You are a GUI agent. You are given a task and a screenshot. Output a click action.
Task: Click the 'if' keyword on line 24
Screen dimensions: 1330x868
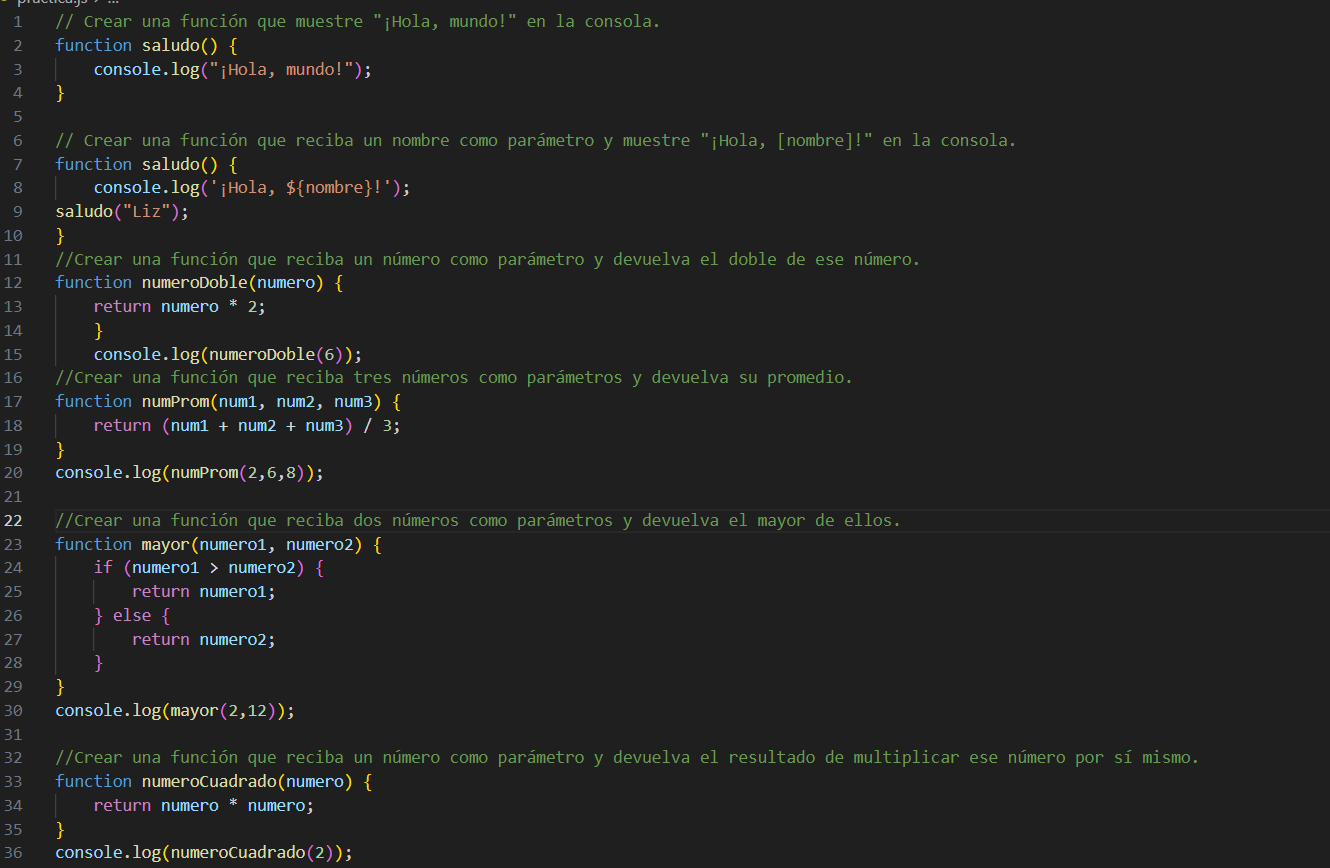point(103,568)
